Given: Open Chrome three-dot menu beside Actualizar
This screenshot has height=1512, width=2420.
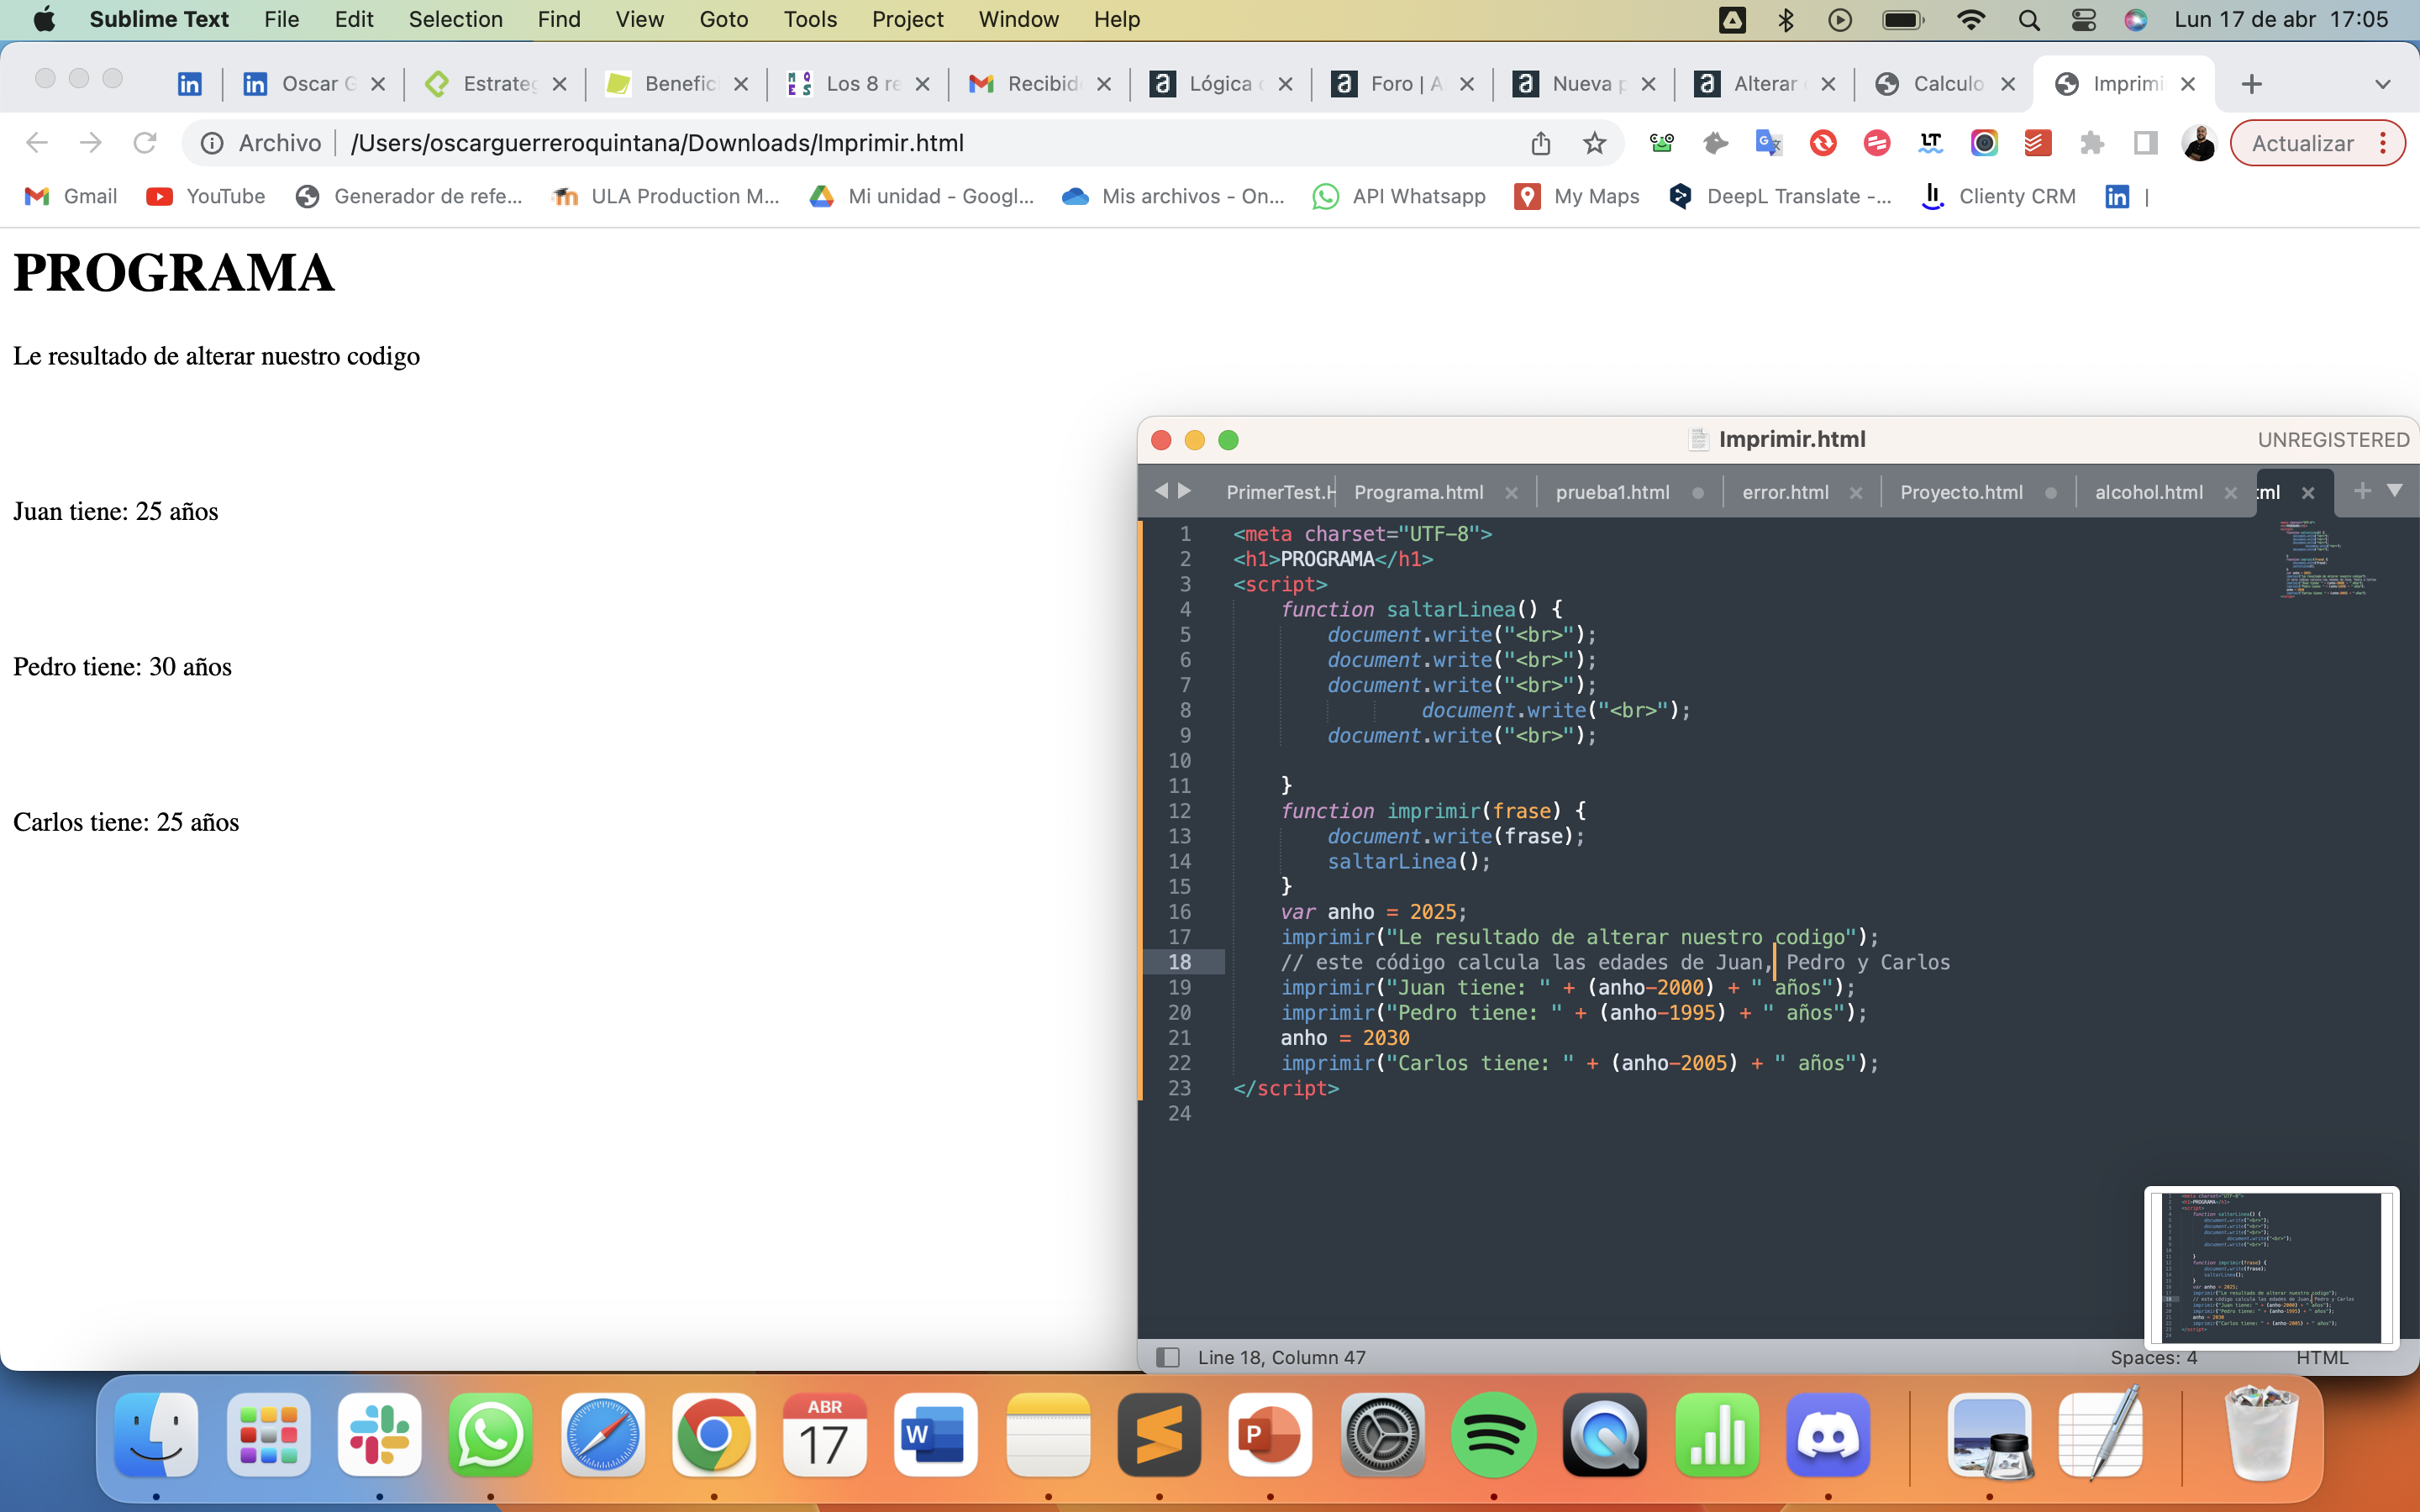Looking at the screenshot, I should pyautogui.click(x=2383, y=143).
